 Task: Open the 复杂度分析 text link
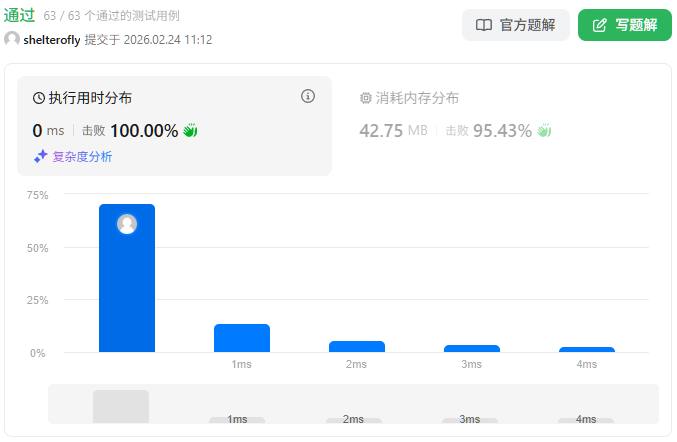(82, 157)
